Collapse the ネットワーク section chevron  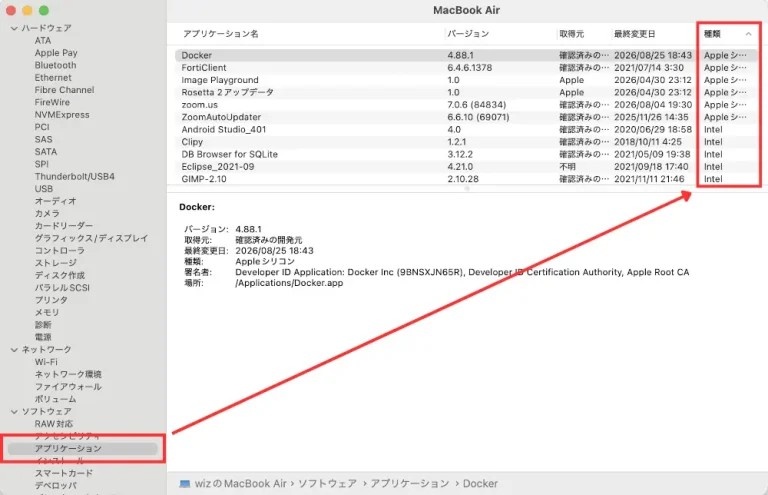[x=14, y=350]
